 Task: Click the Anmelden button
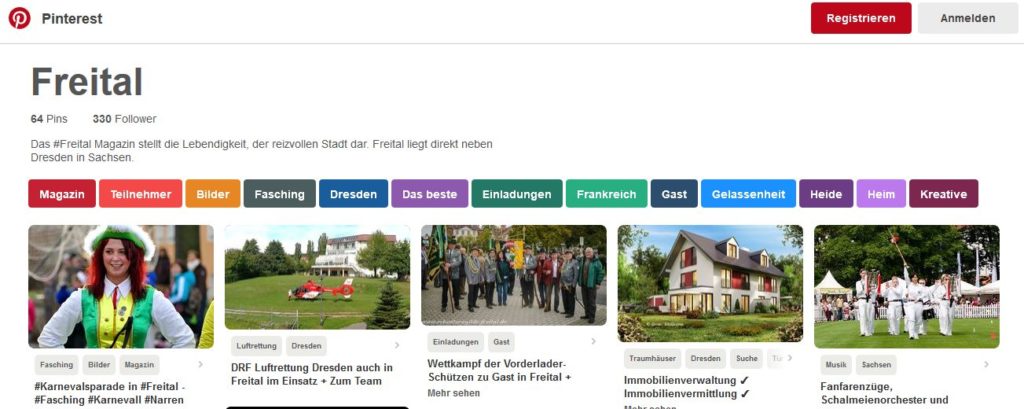coord(968,18)
